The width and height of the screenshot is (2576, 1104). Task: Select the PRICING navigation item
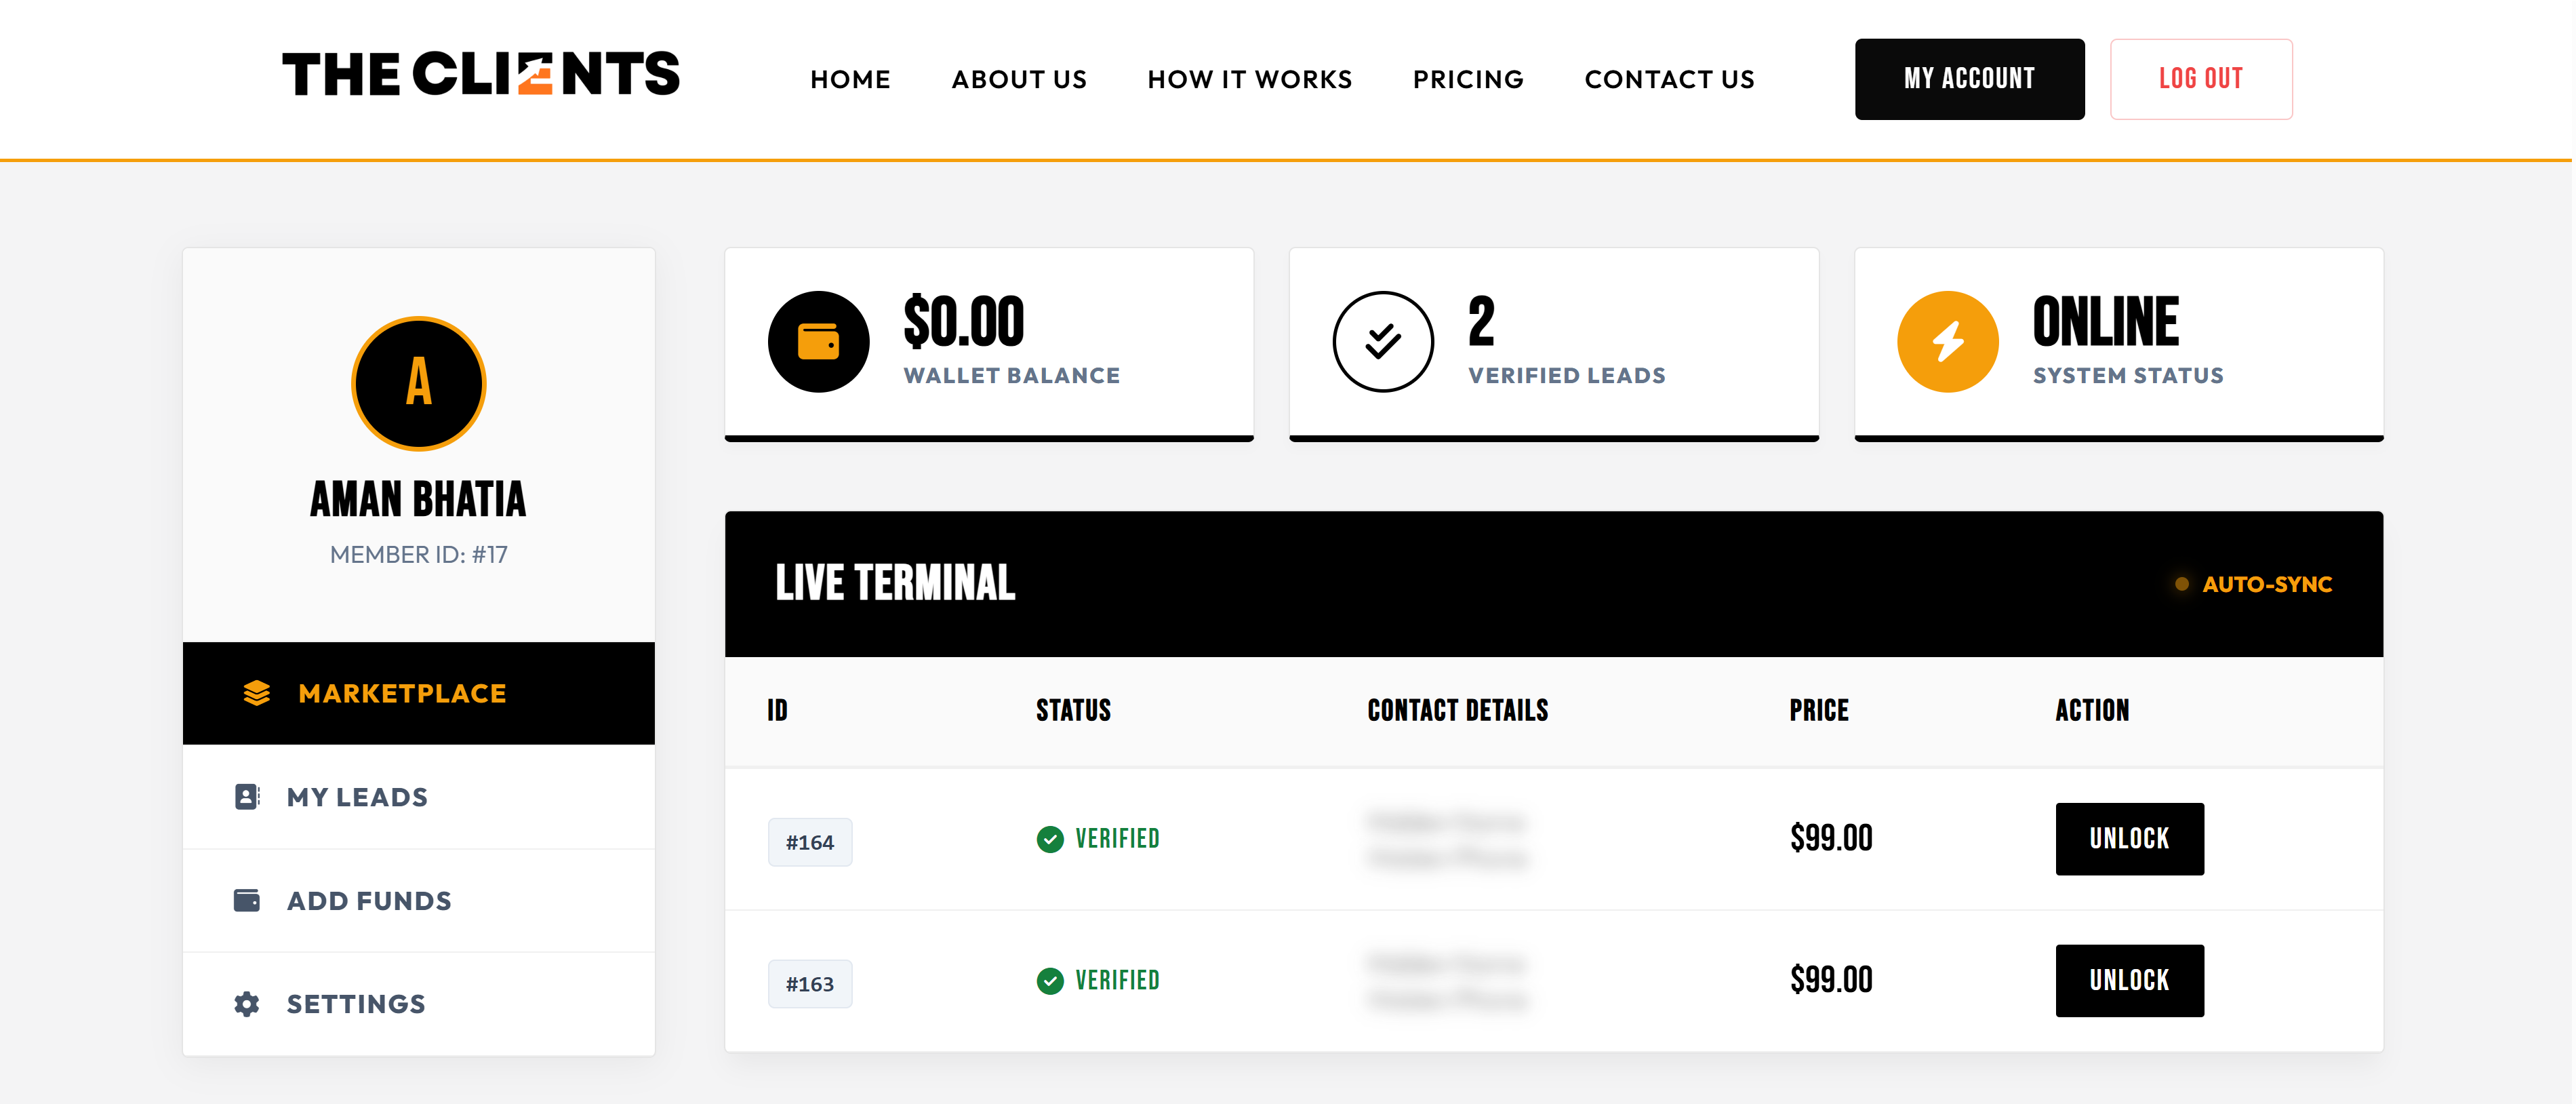click(x=1468, y=79)
